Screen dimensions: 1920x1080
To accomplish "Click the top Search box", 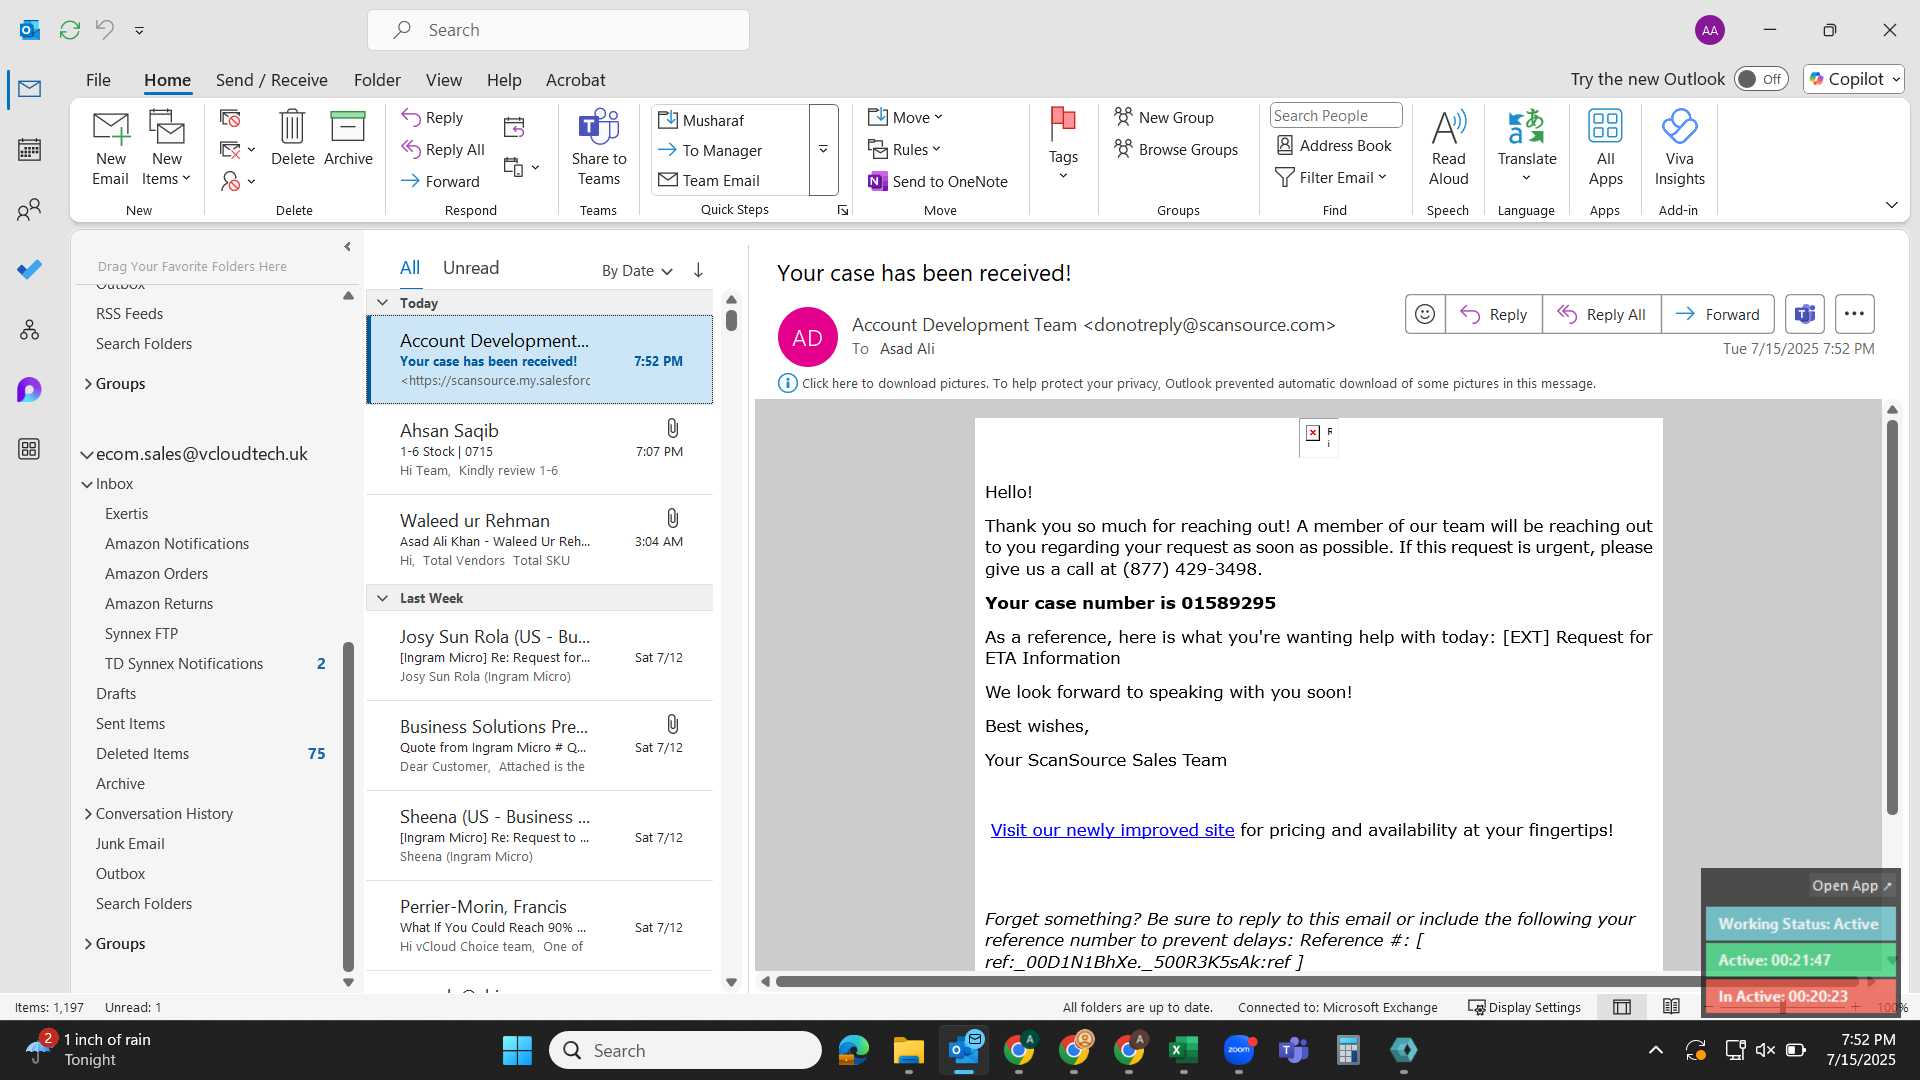I will [558, 30].
